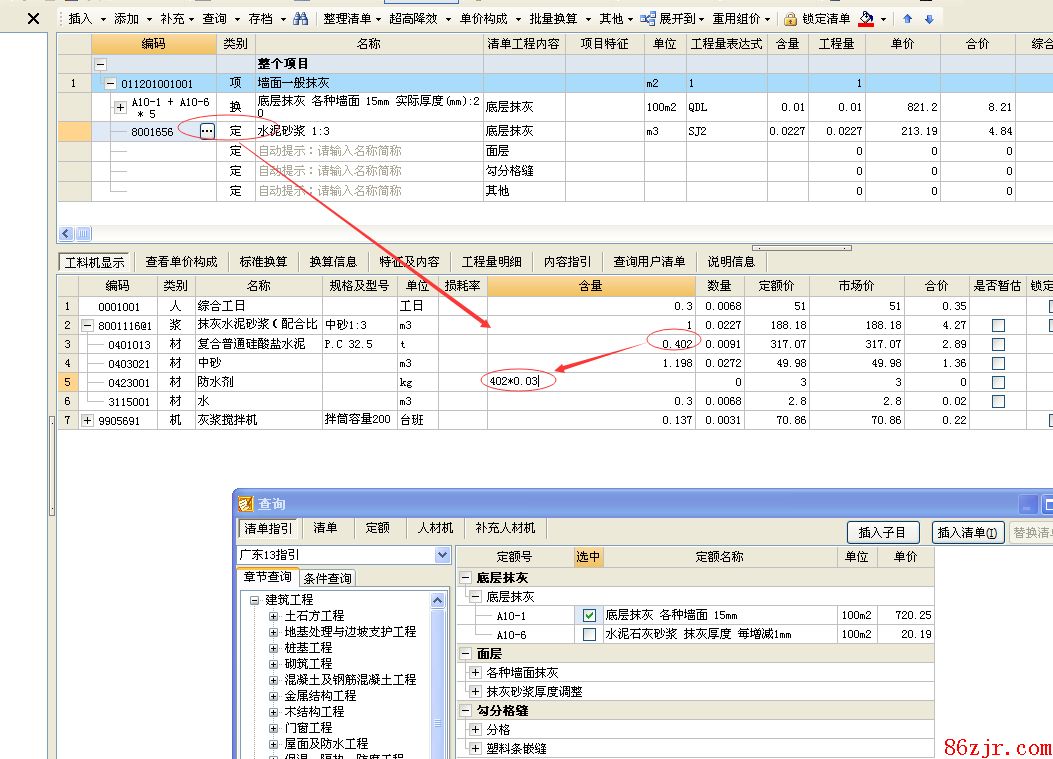
Task: Click the blue down arrow icon
Action: click(x=929, y=19)
